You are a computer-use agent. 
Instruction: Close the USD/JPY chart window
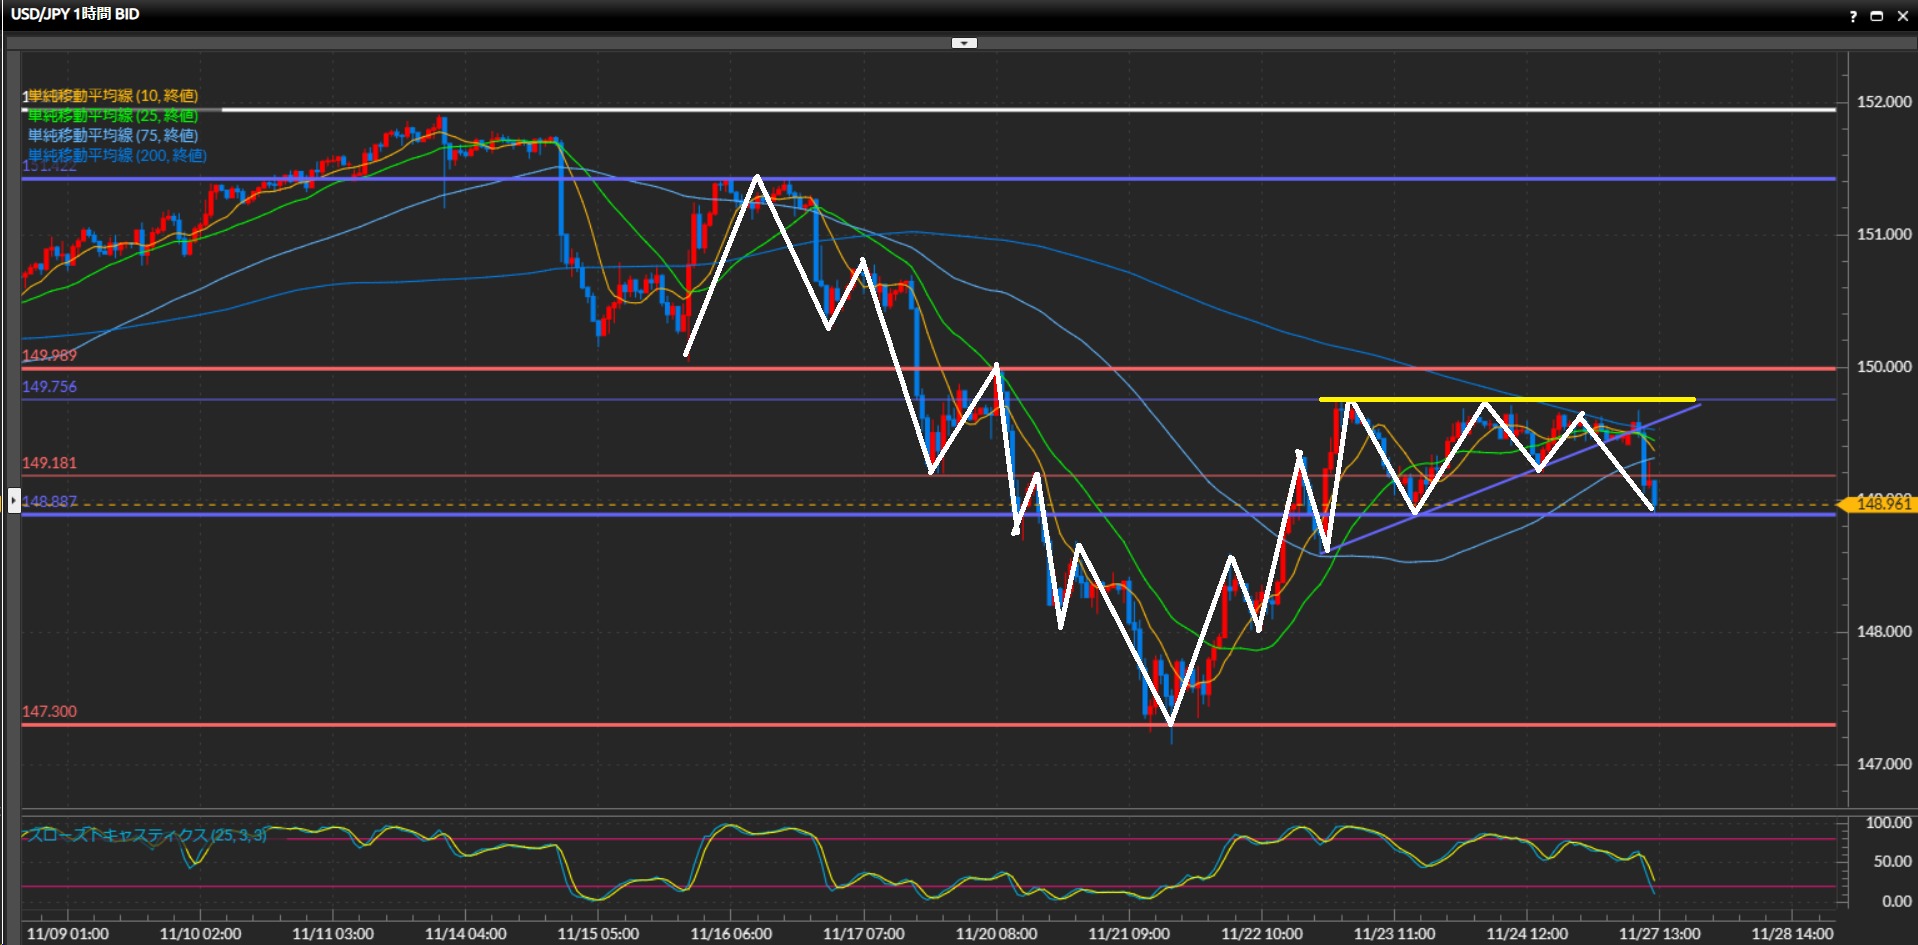[1902, 15]
